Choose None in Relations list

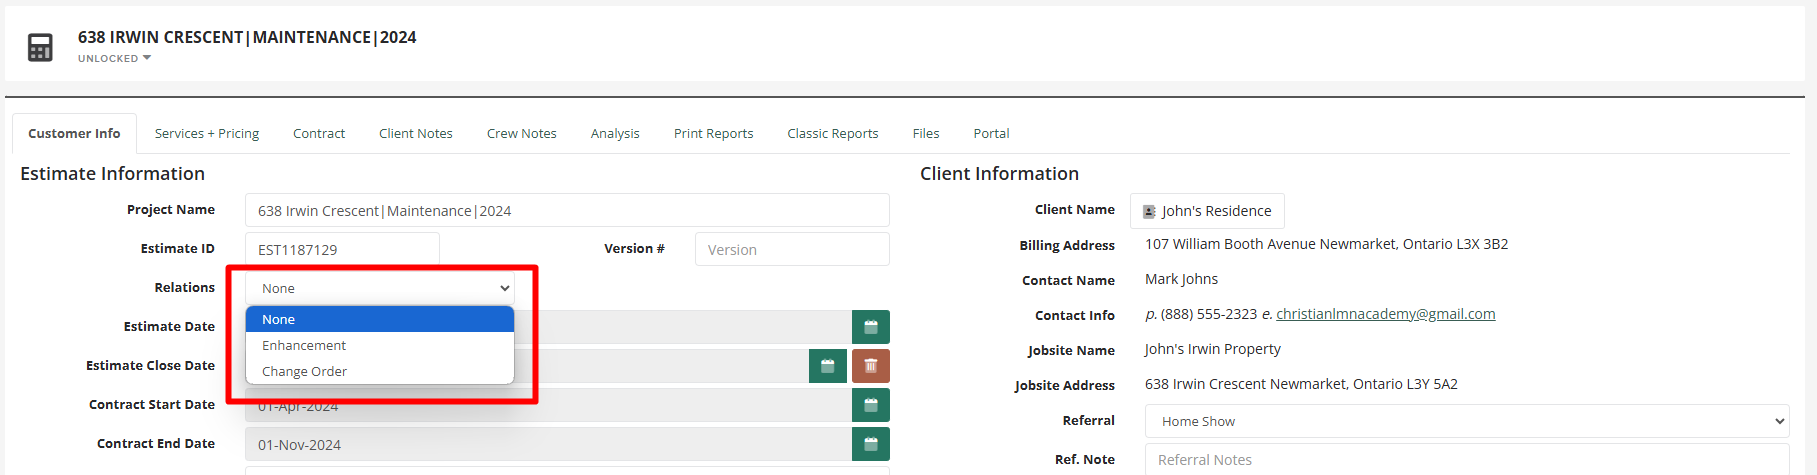tap(380, 319)
